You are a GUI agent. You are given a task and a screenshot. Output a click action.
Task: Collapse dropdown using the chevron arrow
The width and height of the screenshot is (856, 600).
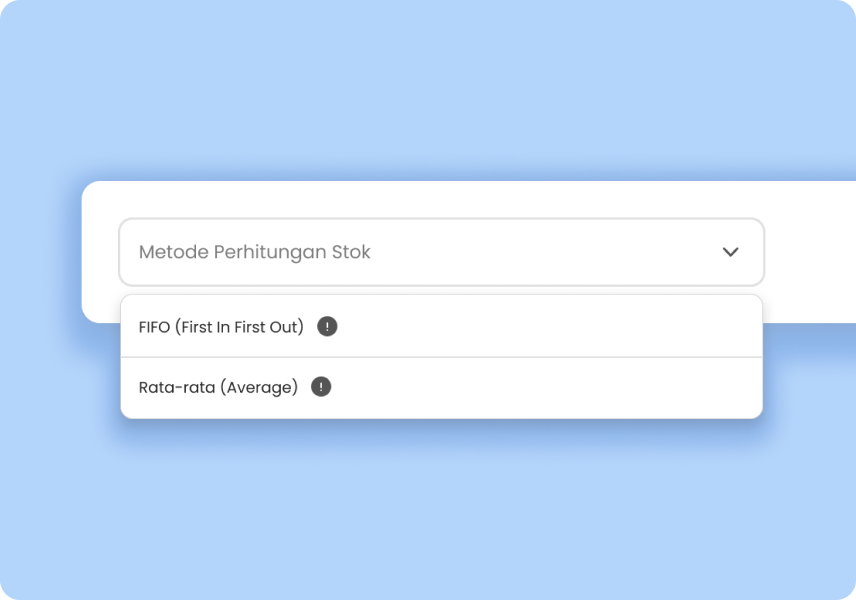click(x=730, y=252)
